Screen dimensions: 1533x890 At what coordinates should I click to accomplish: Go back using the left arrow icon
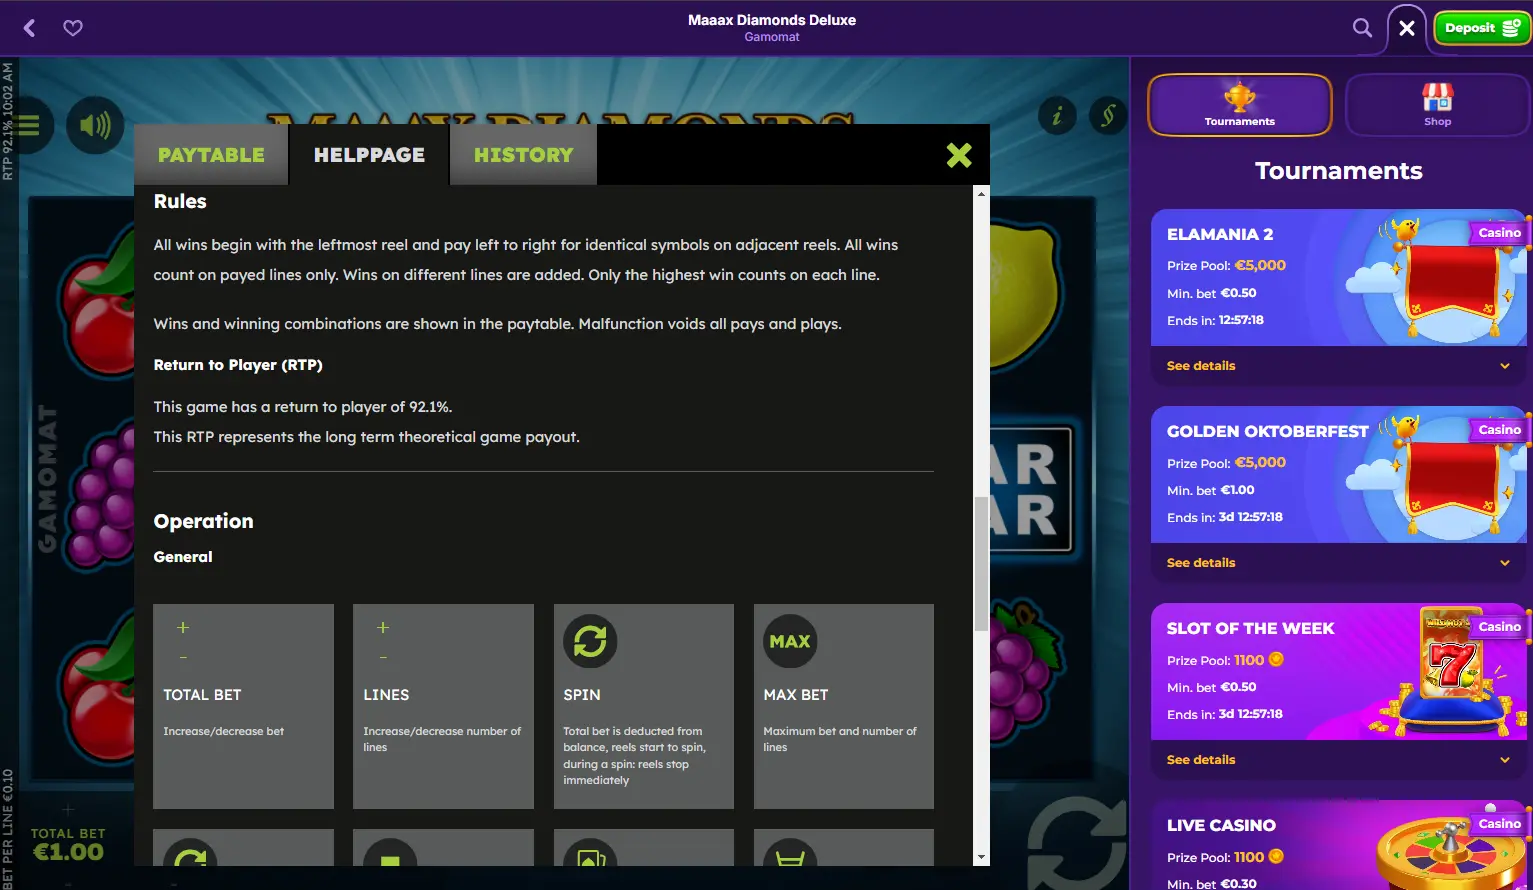pyautogui.click(x=30, y=28)
